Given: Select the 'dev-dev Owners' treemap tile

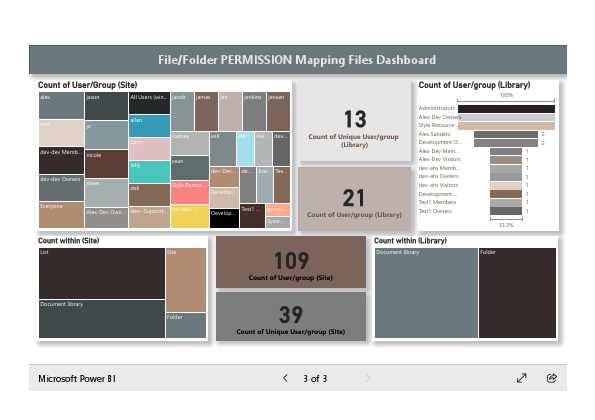Looking at the screenshot, I should tap(61, 187).
